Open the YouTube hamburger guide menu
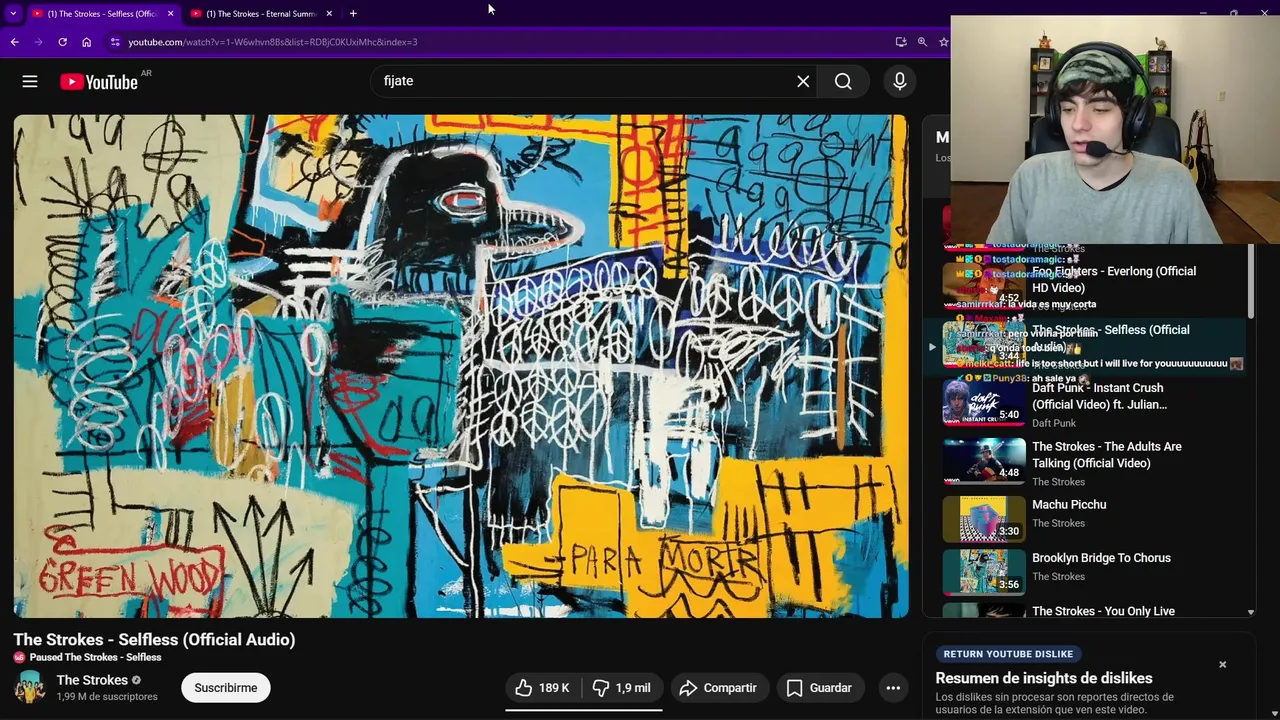 pos(30,82)
